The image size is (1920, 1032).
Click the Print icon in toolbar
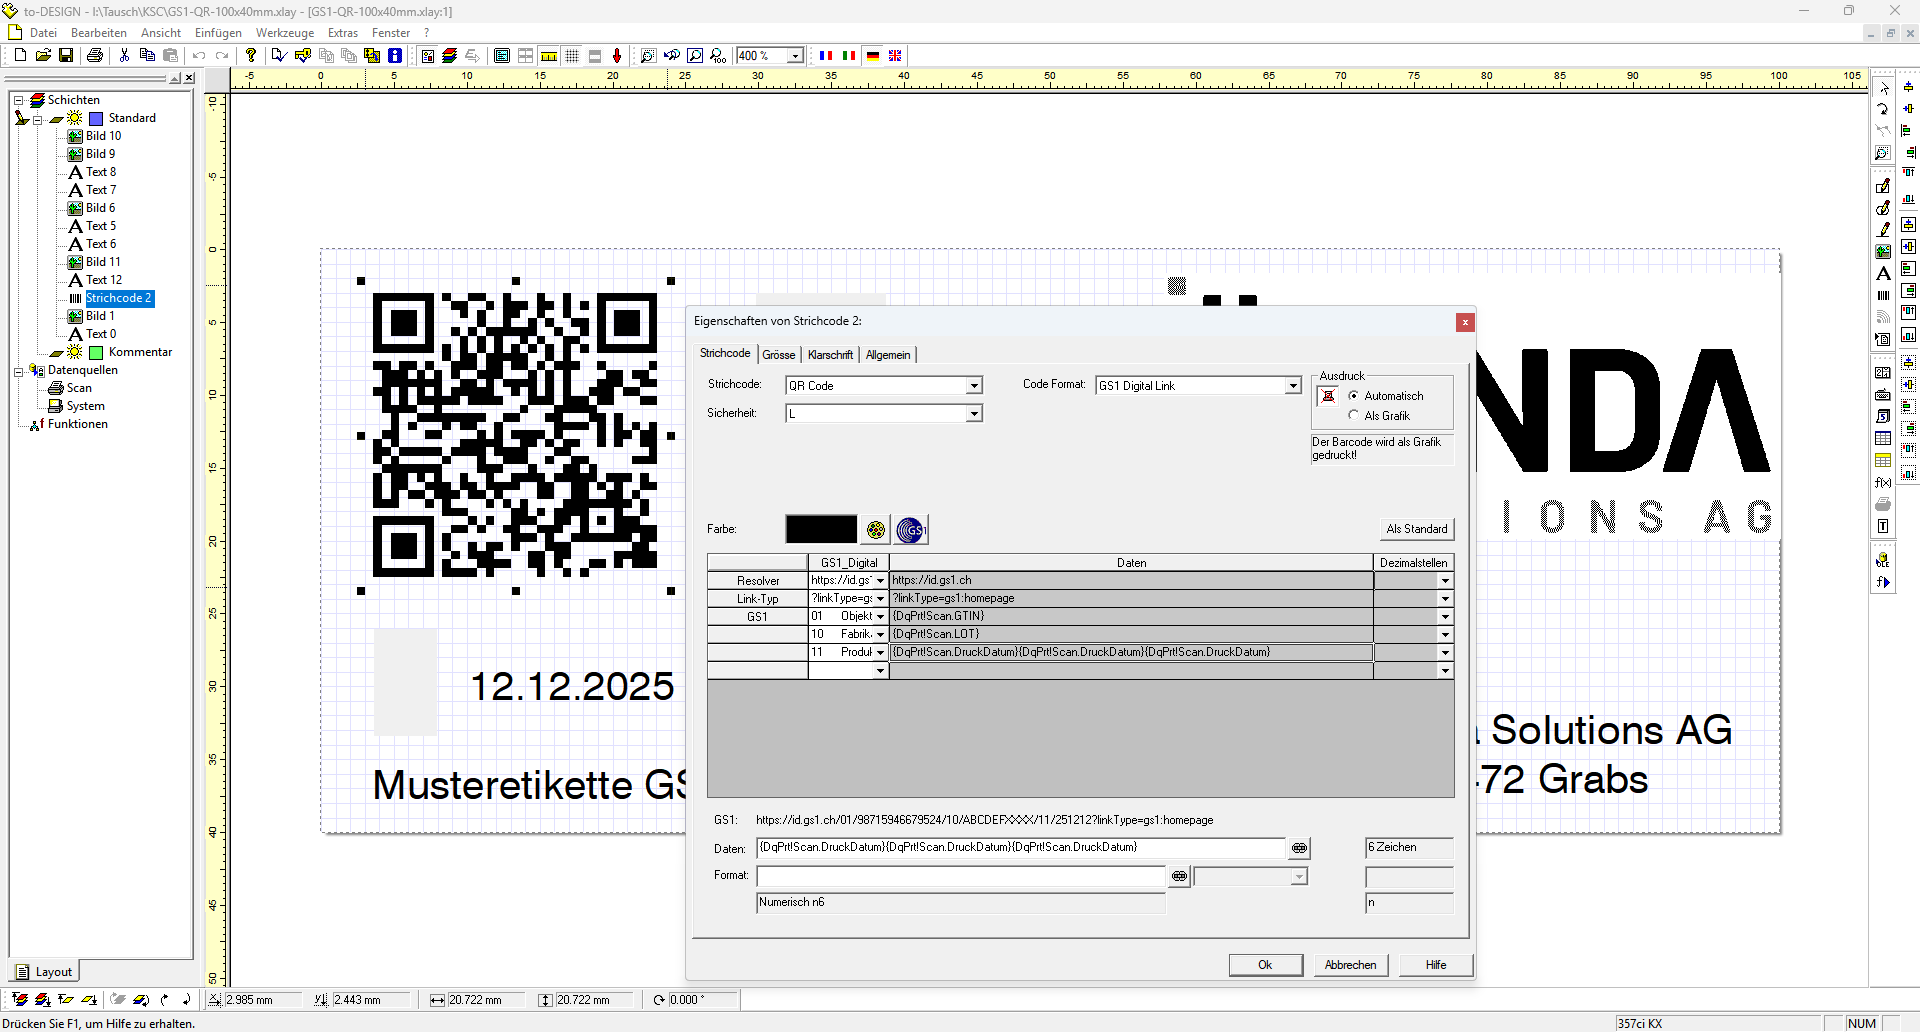coord(95,56)
